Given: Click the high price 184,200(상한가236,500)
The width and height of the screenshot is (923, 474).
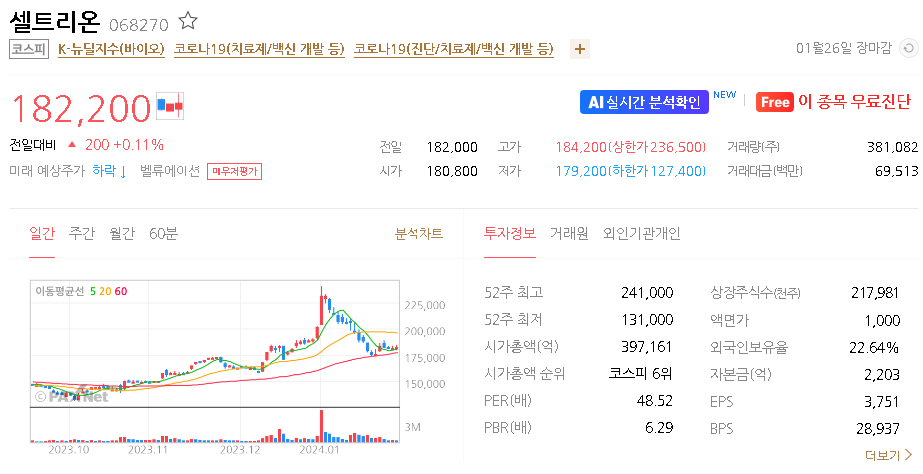Looking at the screenshot, I should click(x=630, y=147).
